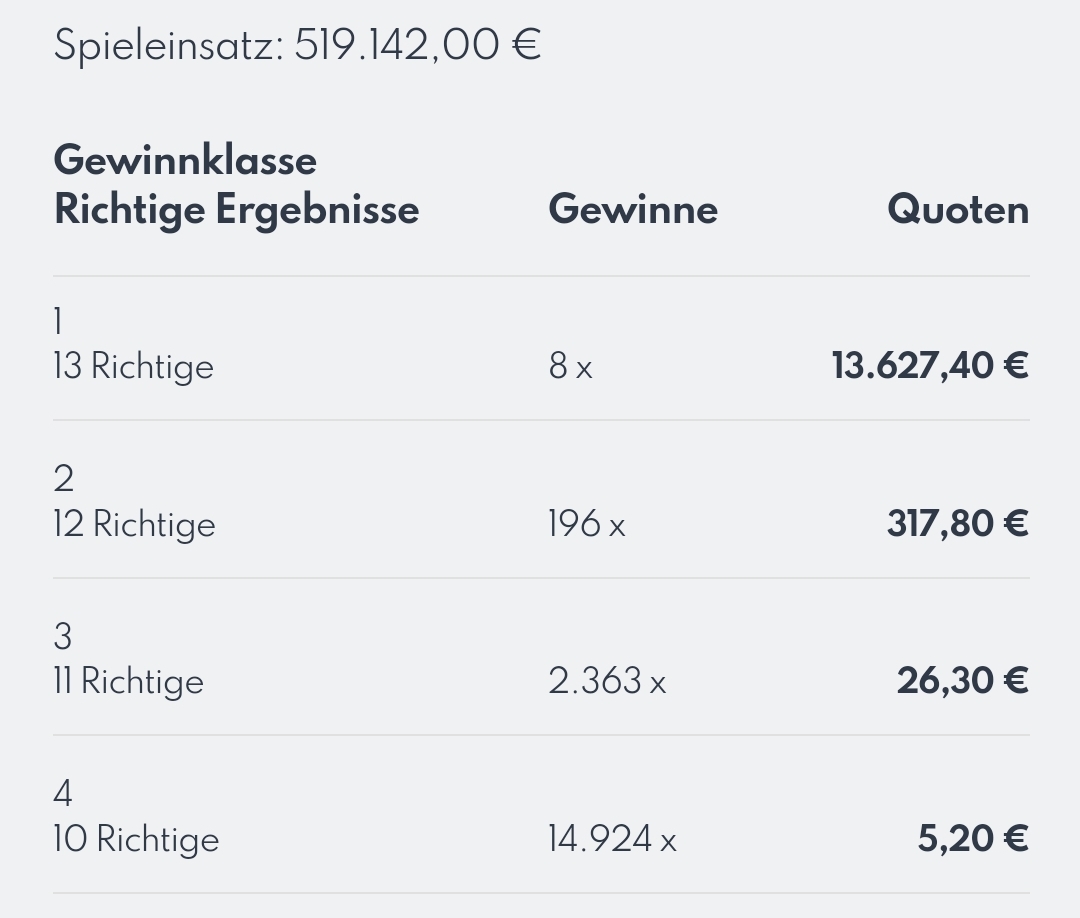The width and height of the screenshot is (1080, 918).
Task: Select the 26,30 € payout amount
Action: [x=963, y=681]
